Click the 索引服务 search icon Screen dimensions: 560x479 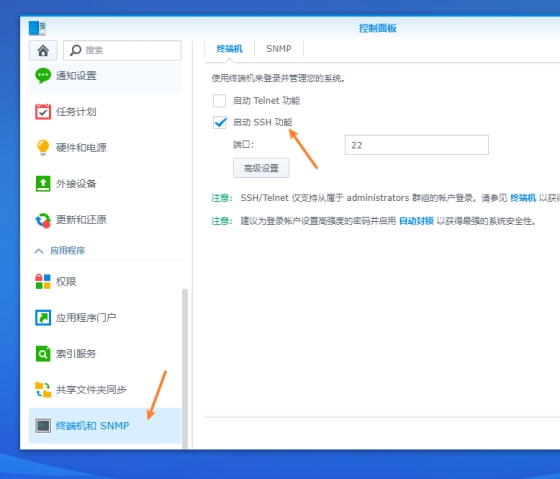click(43, 354)
